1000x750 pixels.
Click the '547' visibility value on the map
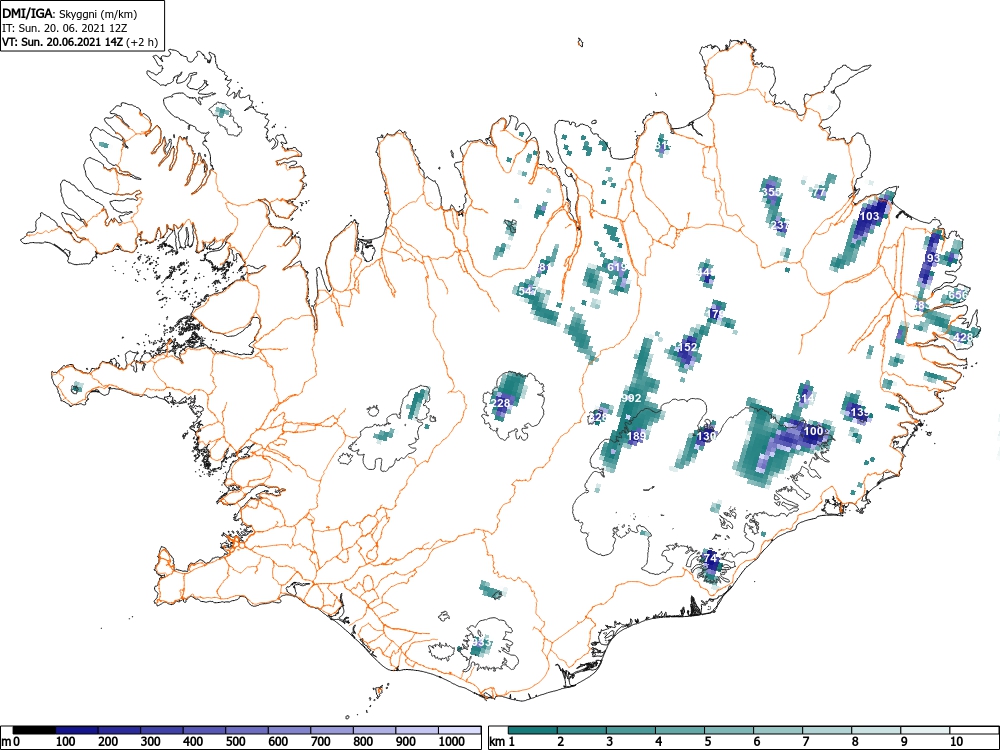pyautogui.click(x=528, y=291)
